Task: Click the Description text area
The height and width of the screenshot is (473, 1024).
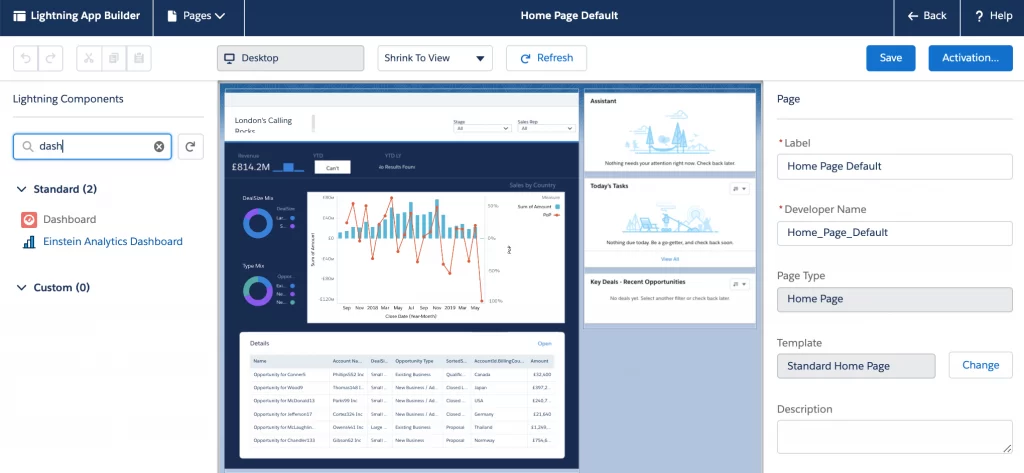Action: point(895,437)
